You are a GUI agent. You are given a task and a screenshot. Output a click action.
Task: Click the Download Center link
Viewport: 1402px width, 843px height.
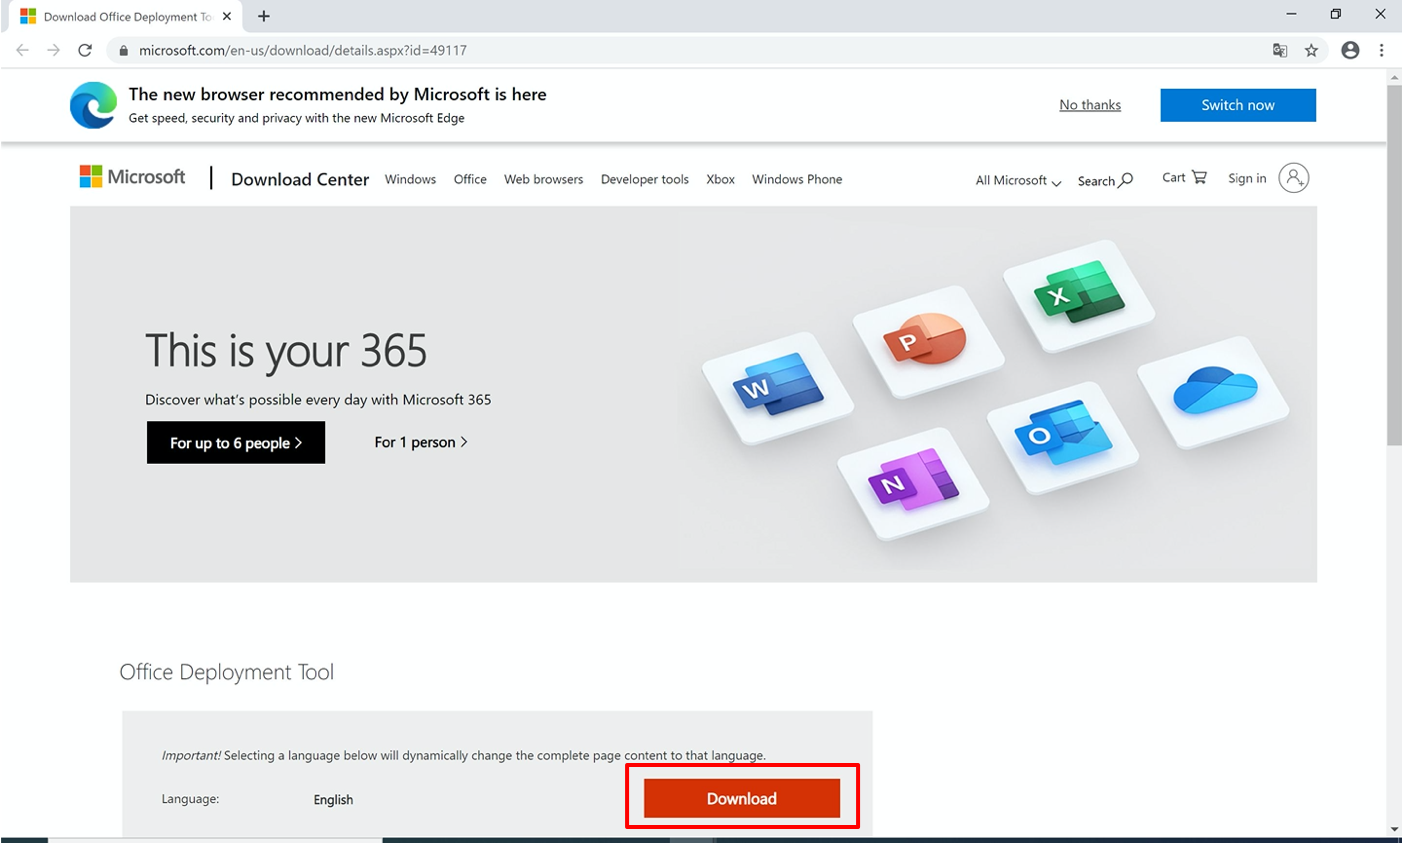point(300,179)
